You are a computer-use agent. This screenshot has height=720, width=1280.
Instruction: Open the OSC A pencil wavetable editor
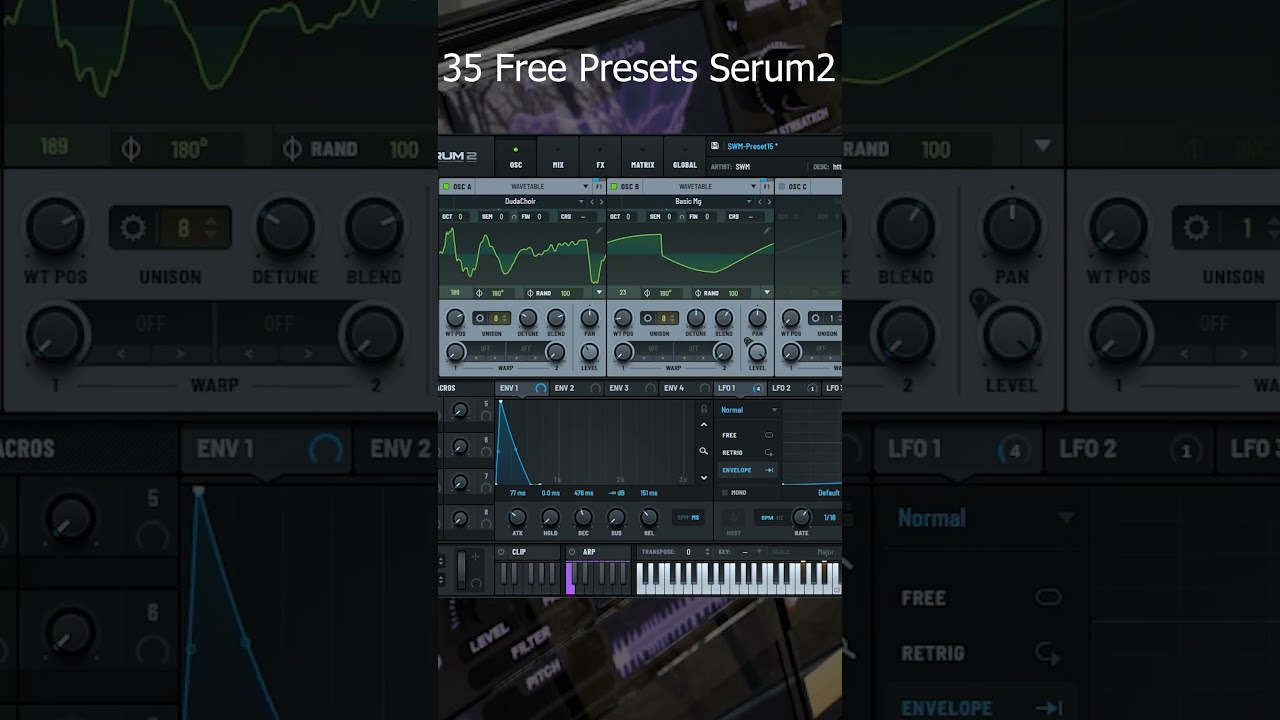click(600, 230)
